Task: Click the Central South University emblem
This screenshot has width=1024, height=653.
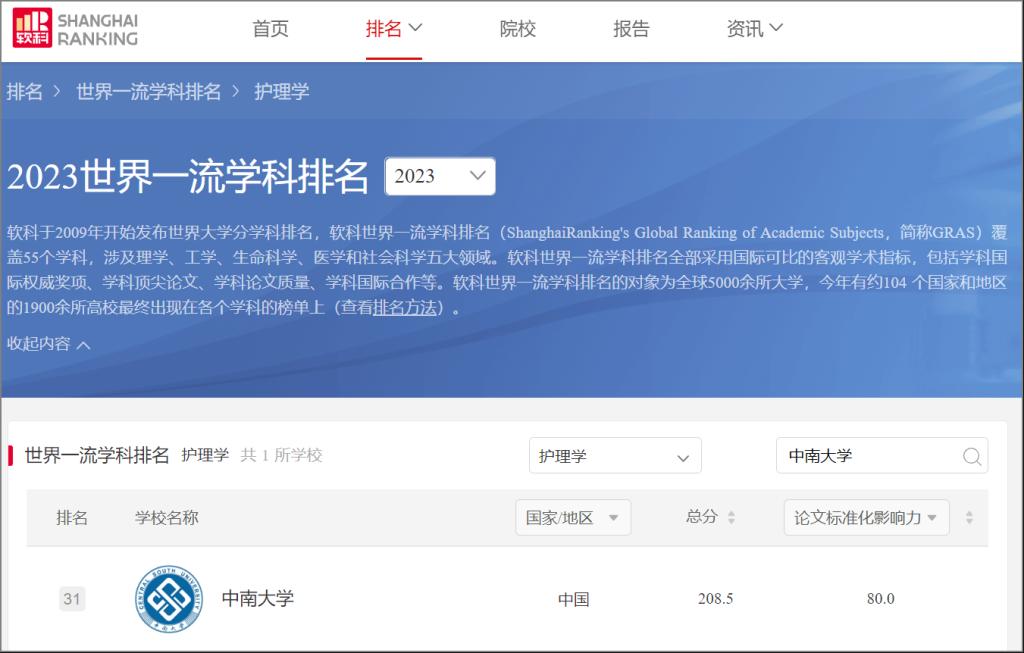Action: click(x=168, y=599)
